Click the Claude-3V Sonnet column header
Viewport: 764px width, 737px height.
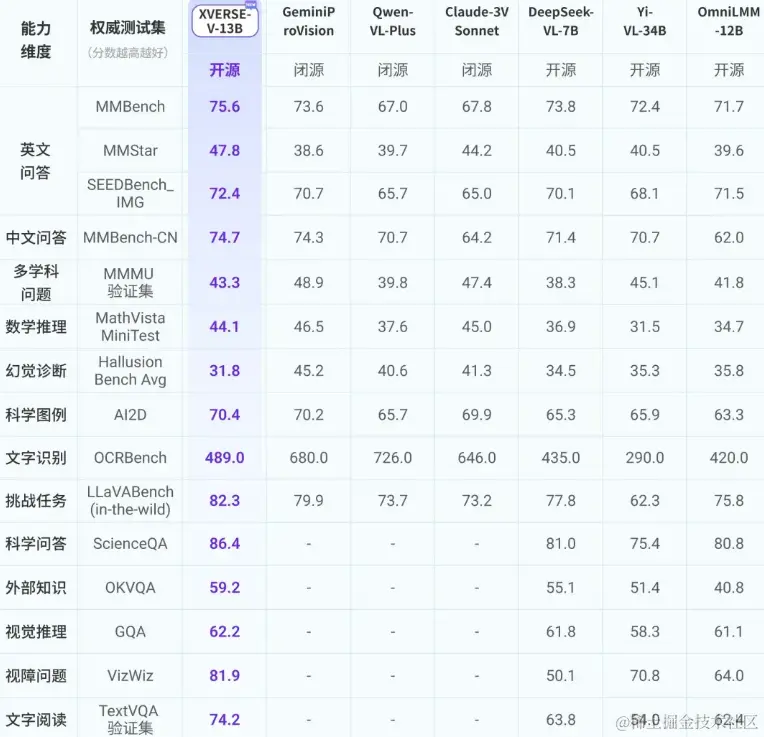click(477, 21)
